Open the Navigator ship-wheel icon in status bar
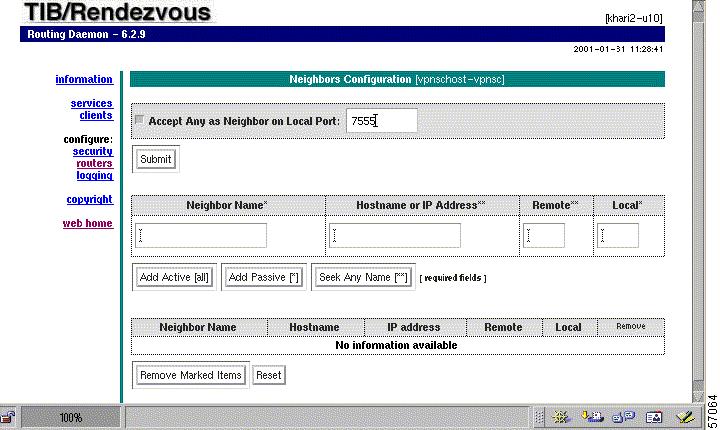 (x=561, y=417)
